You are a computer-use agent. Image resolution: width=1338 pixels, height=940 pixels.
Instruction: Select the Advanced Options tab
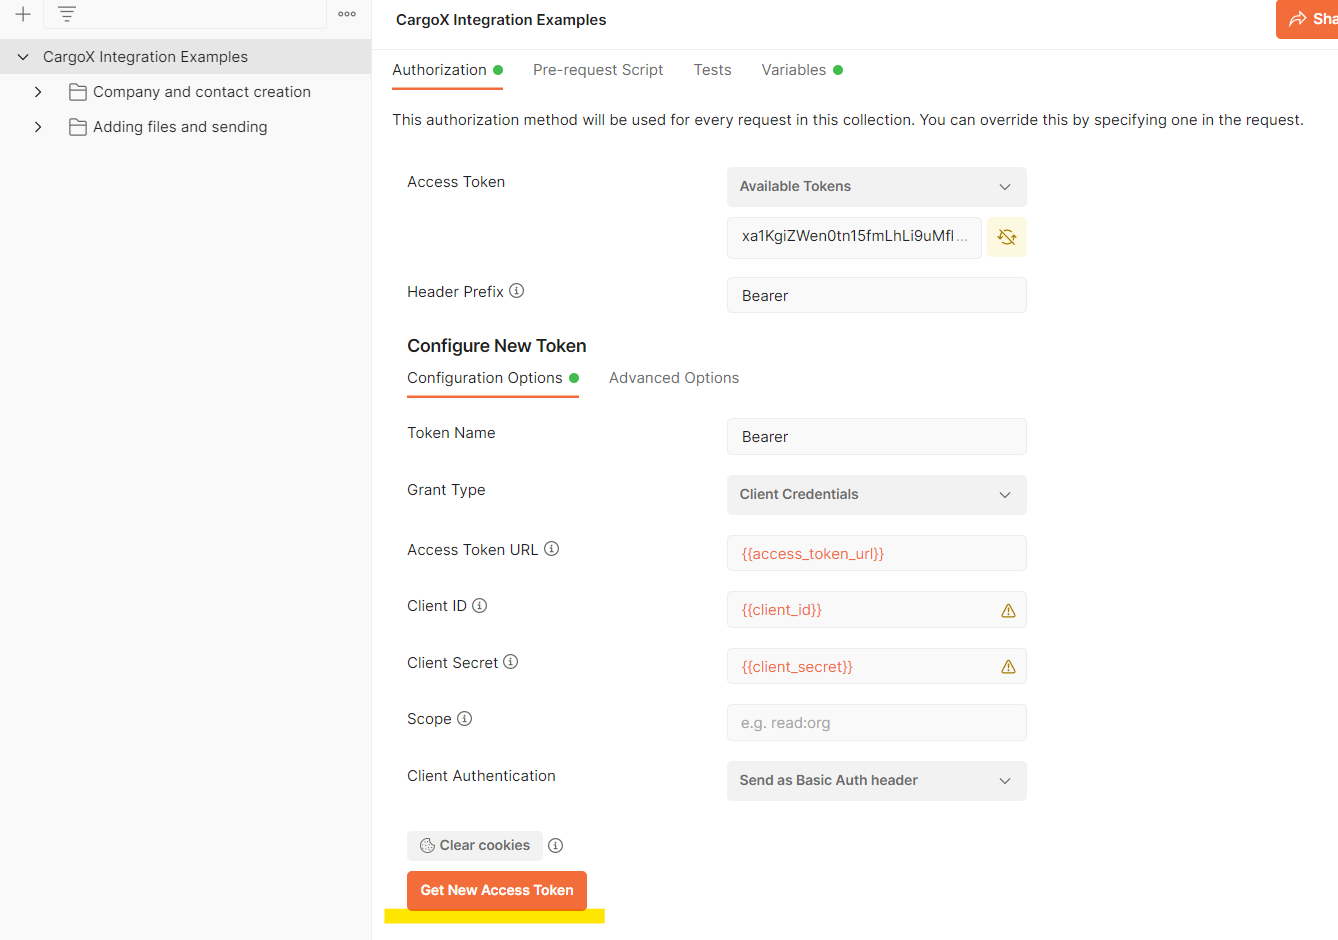[674, 378]
